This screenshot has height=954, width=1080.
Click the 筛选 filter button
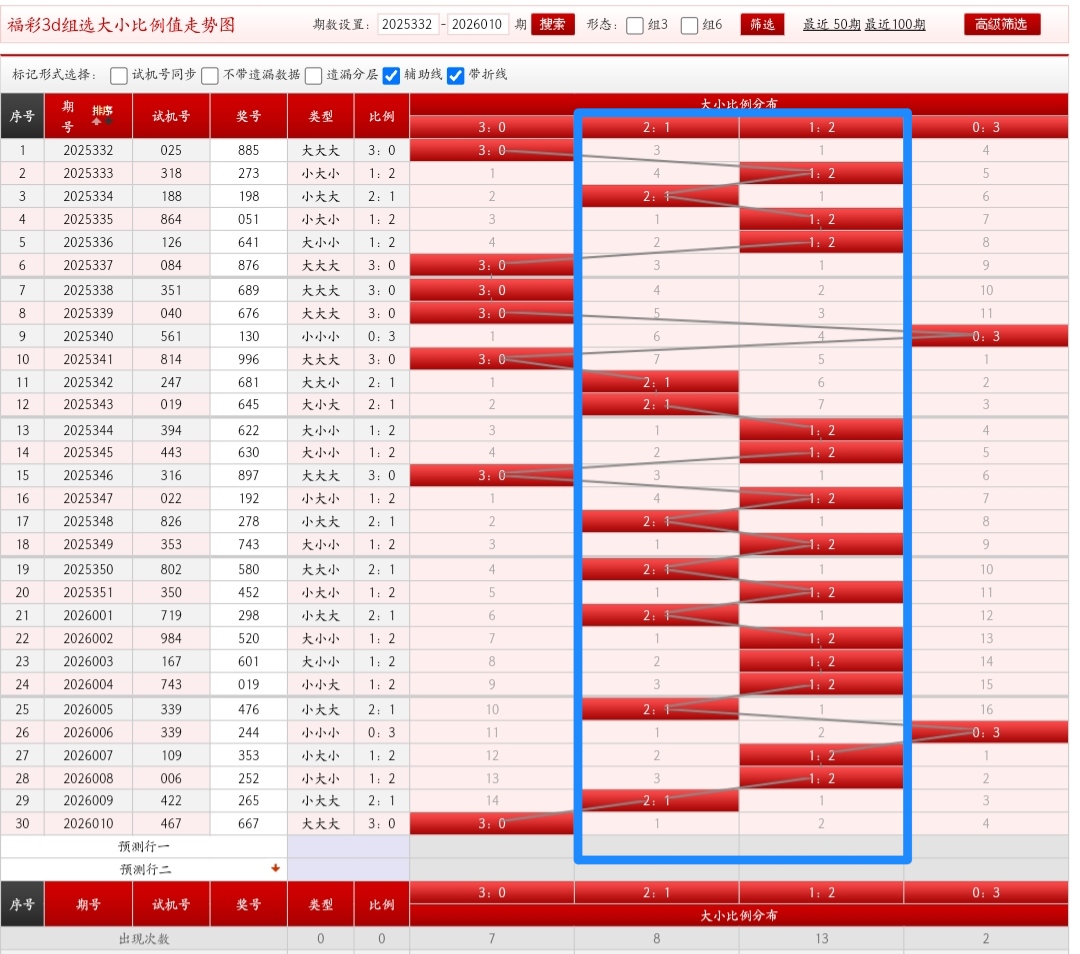(762, 25)
